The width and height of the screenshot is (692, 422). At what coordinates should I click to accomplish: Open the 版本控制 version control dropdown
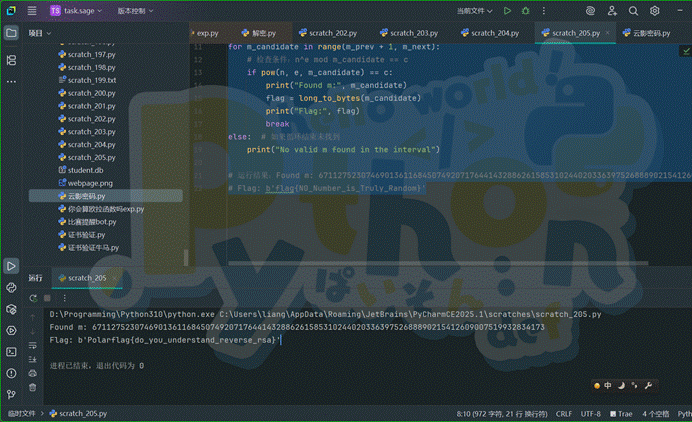tap(135, 11)
